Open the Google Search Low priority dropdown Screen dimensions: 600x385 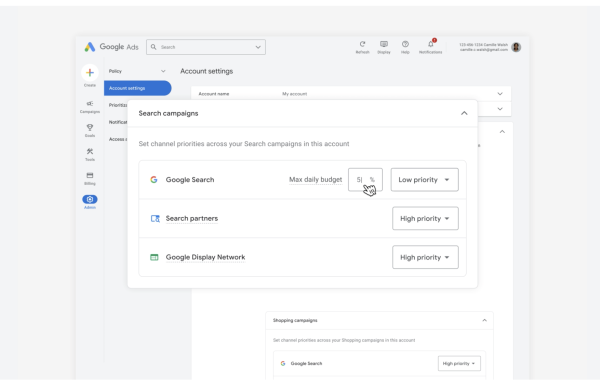424,179
